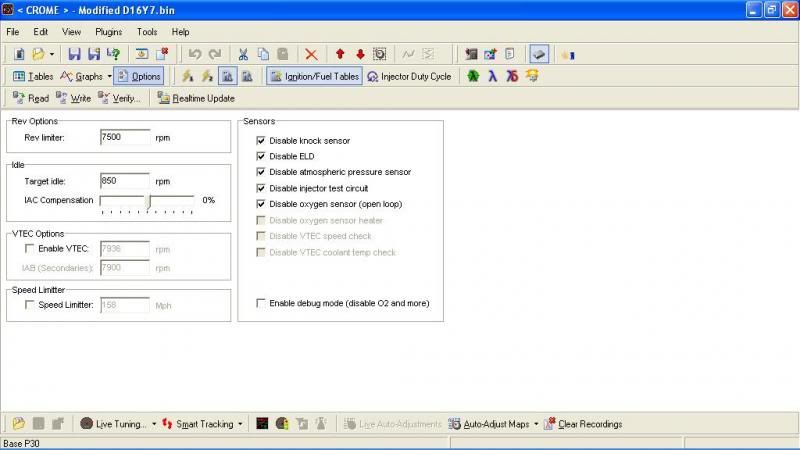The image size is (800, 450).
Task: Open the Tools menu
Action: tap(147, 32)
